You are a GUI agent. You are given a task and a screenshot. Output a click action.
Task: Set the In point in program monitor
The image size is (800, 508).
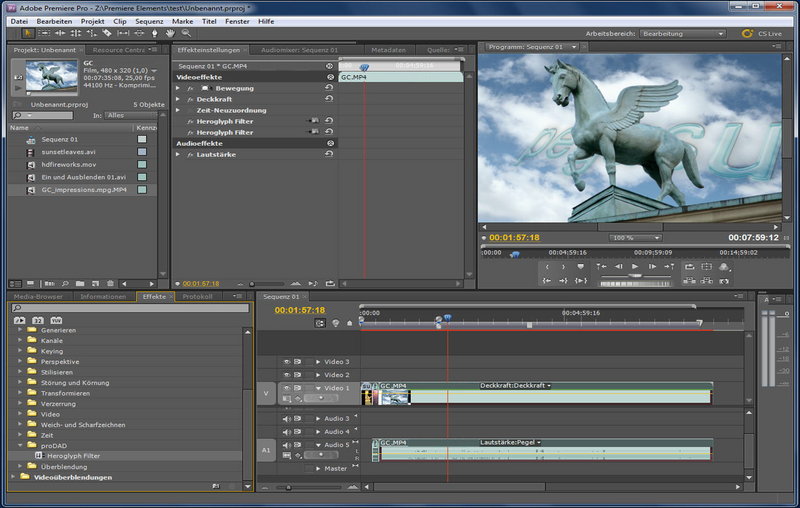click(547, 266)
